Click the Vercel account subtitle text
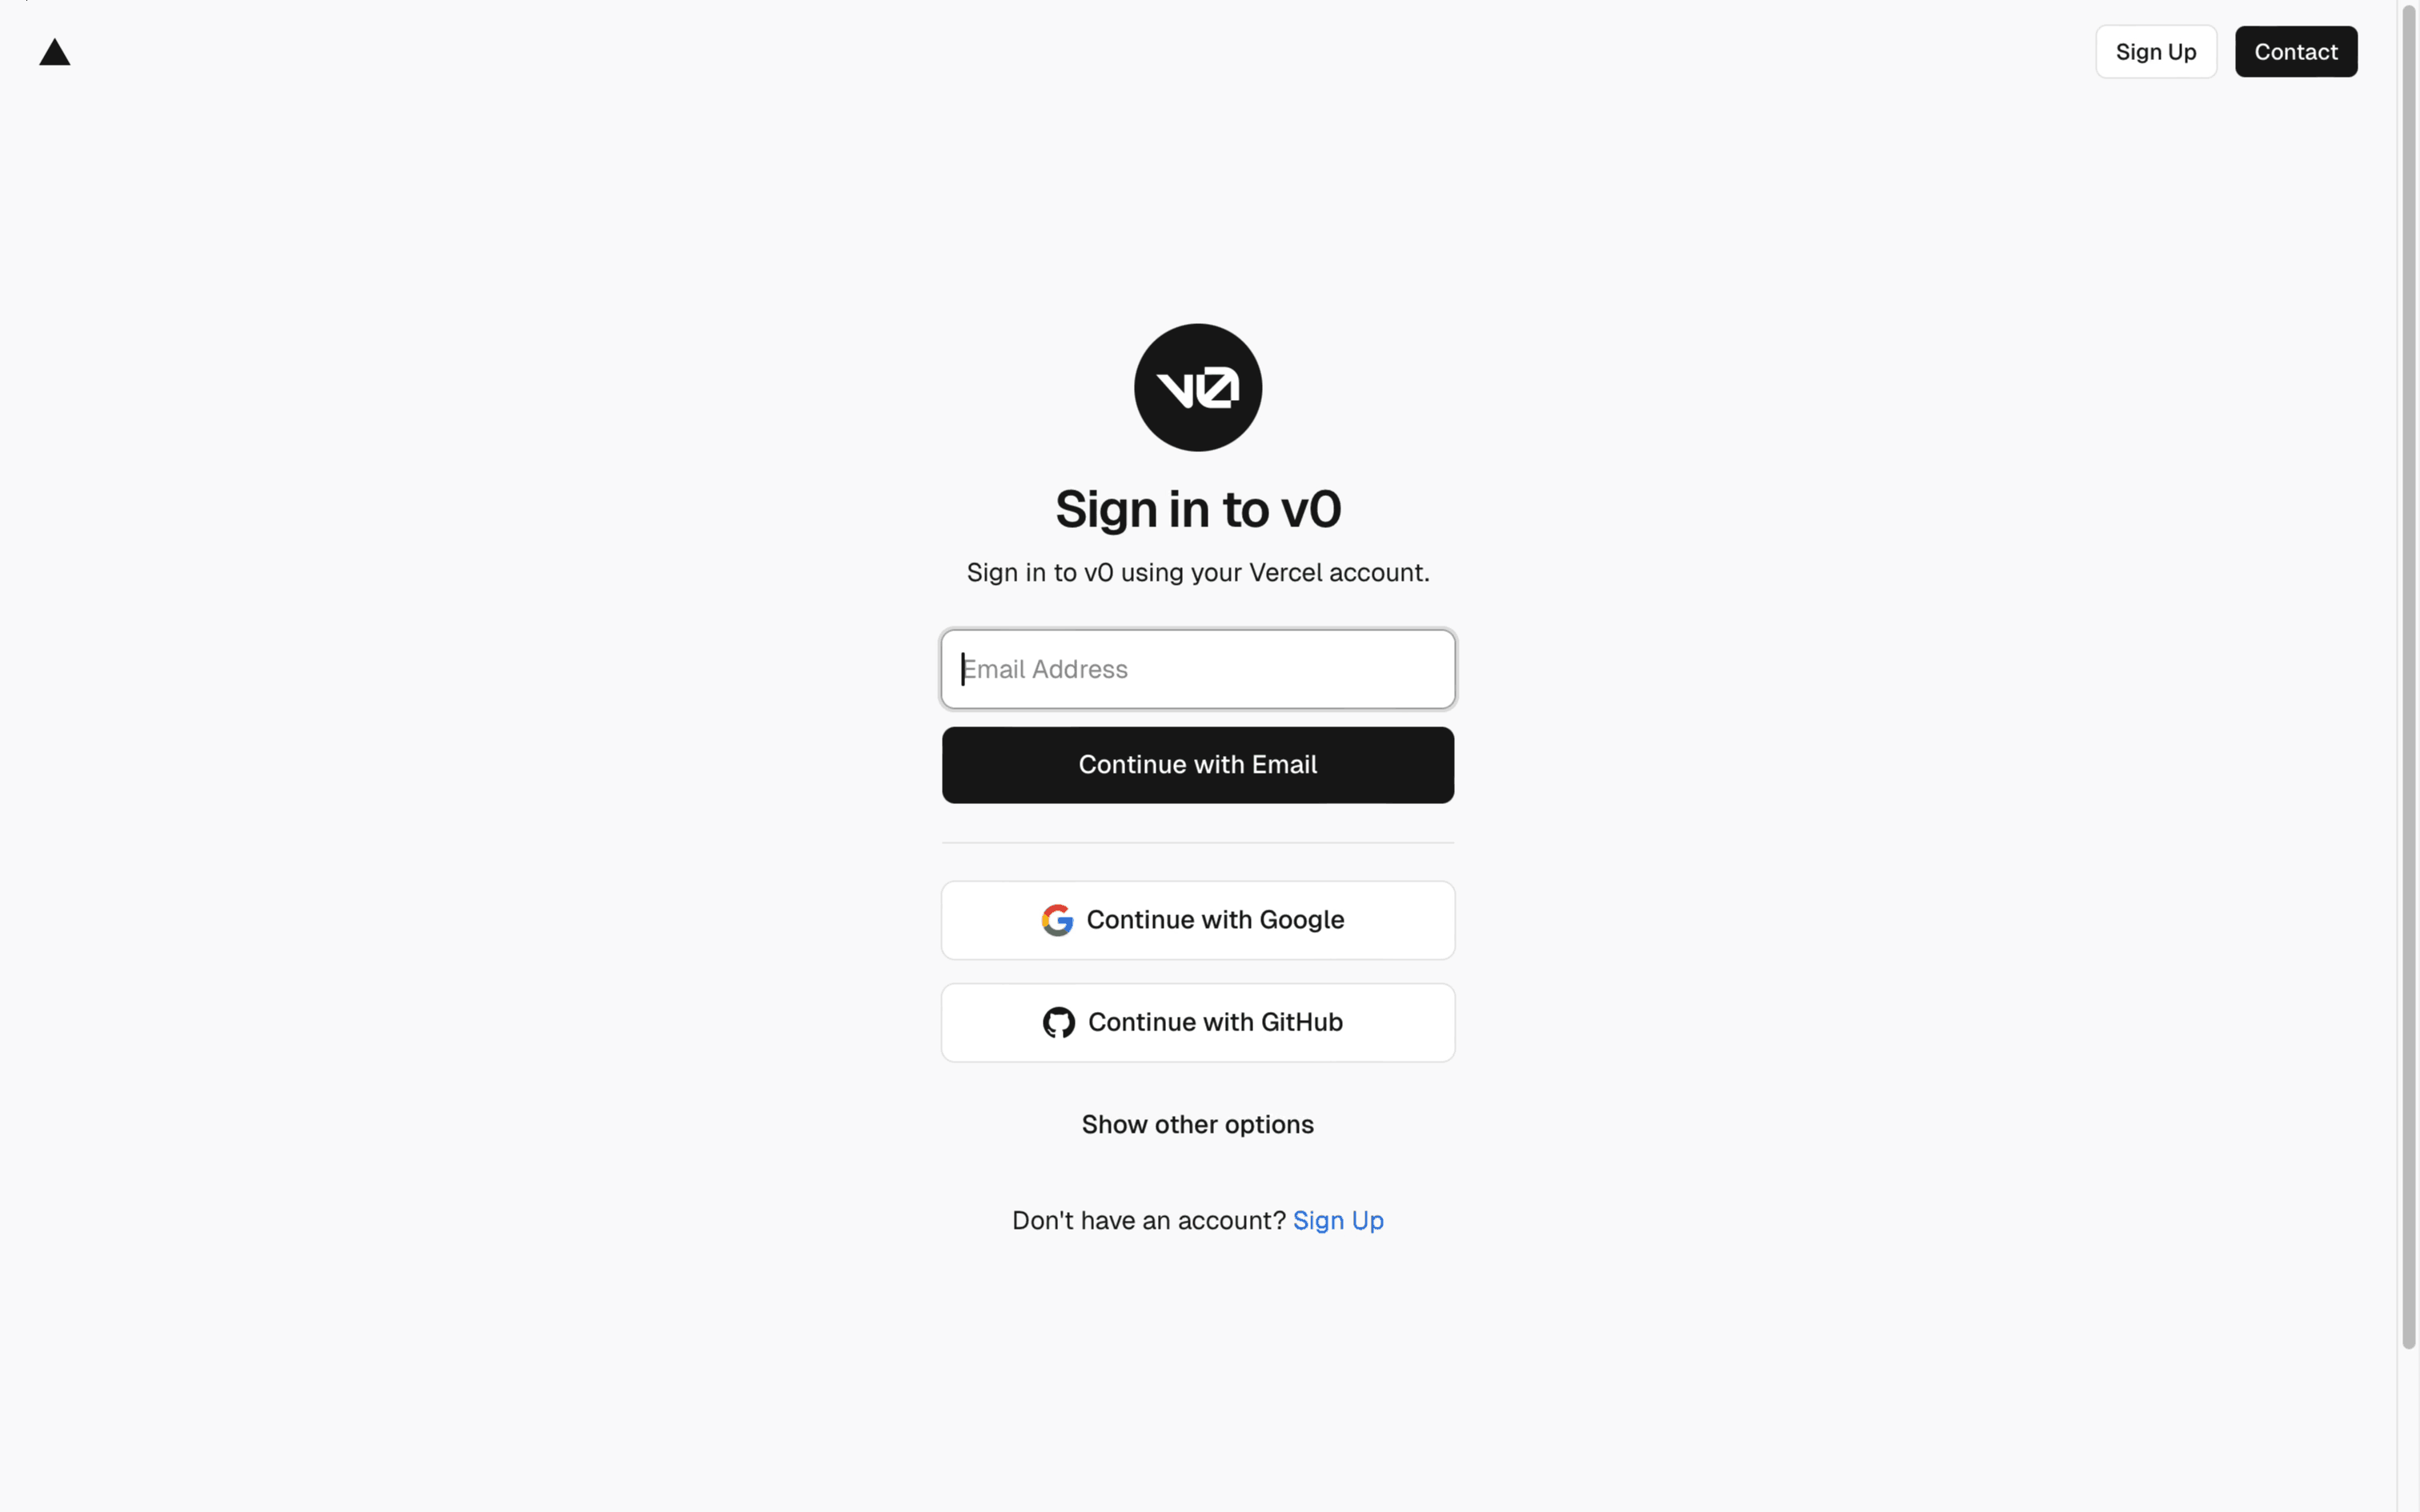The image size is (2420, 1512). click(1198, 572)
